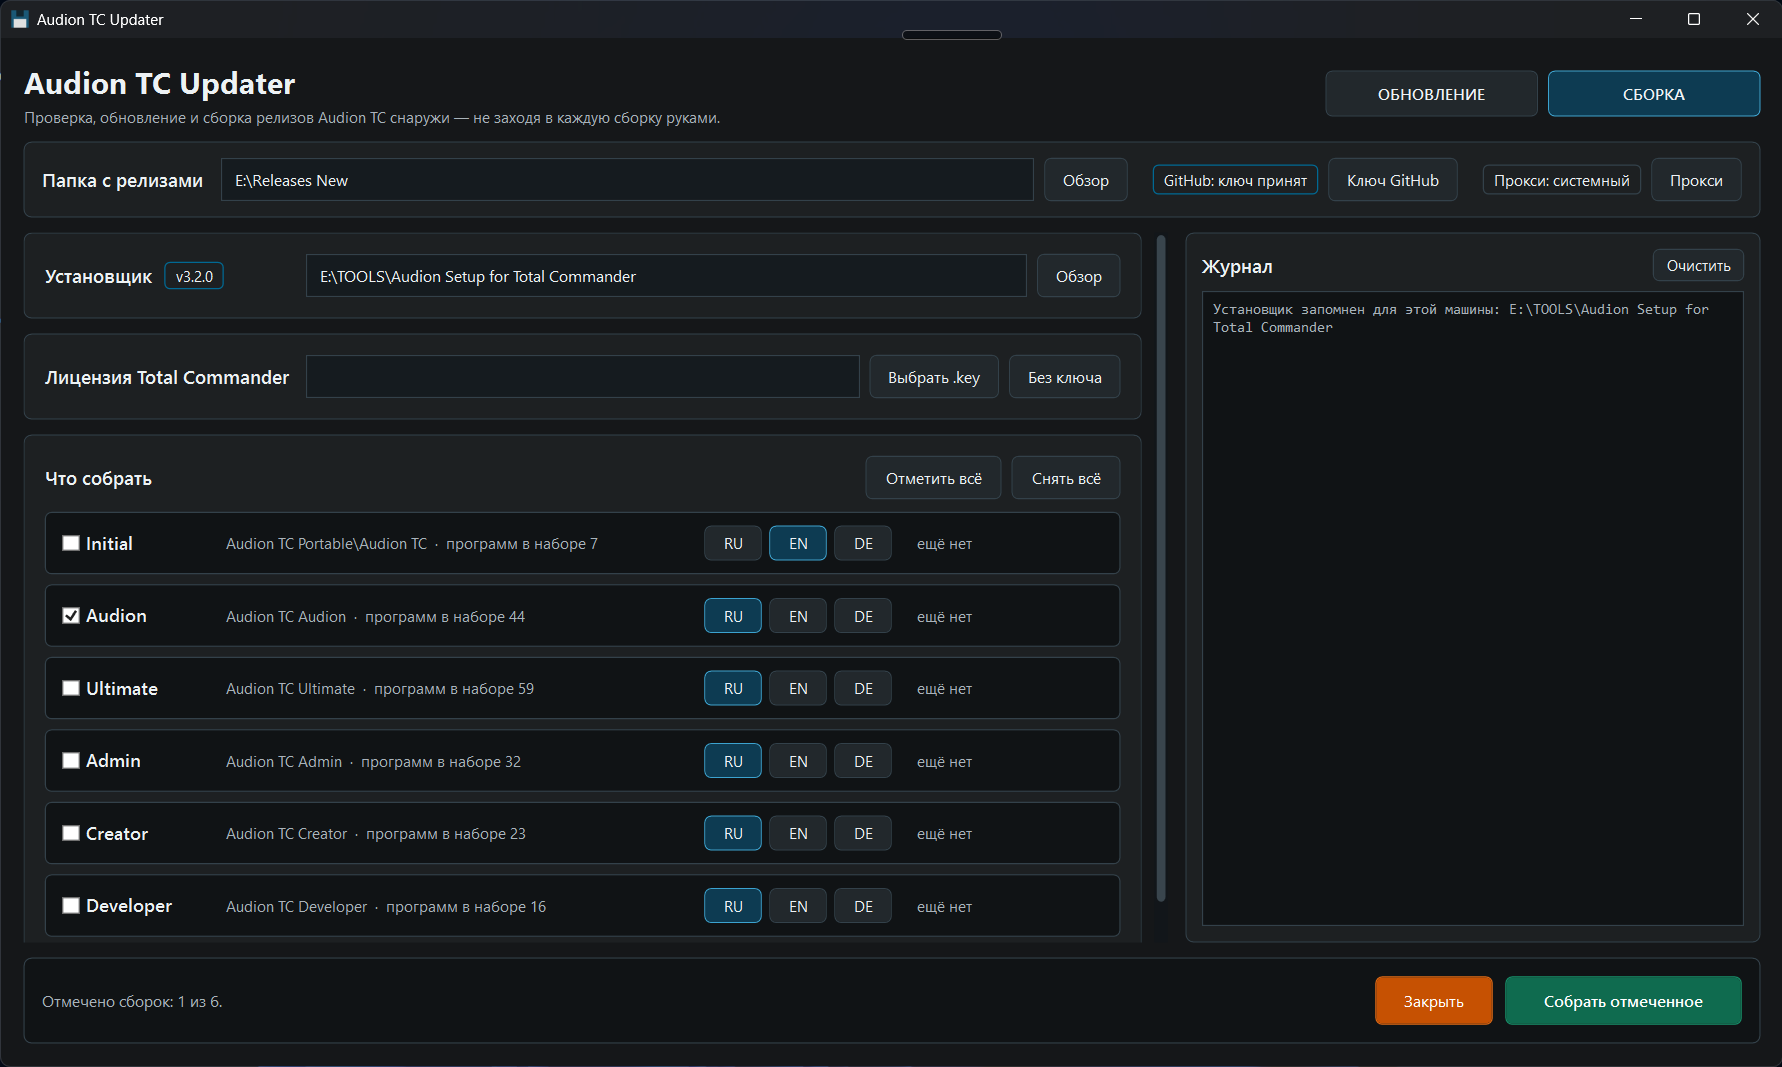This screenshot has width=1782, height=1067.
Task: Choose DE language for Ultimate build
Action: [863, 688]
